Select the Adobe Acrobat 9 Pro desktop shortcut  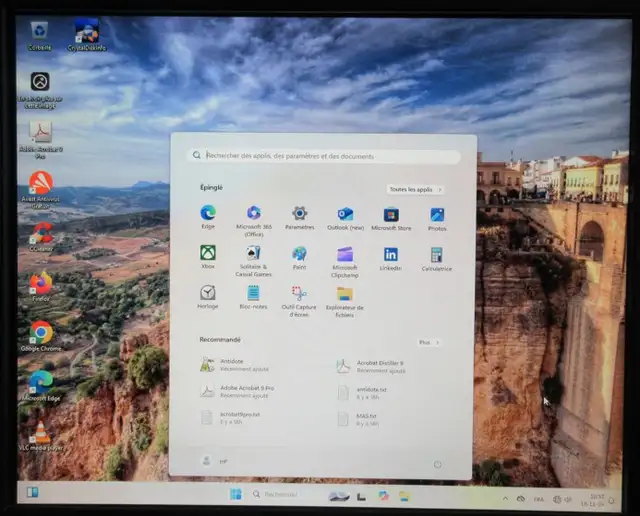[x=40, y=140]
